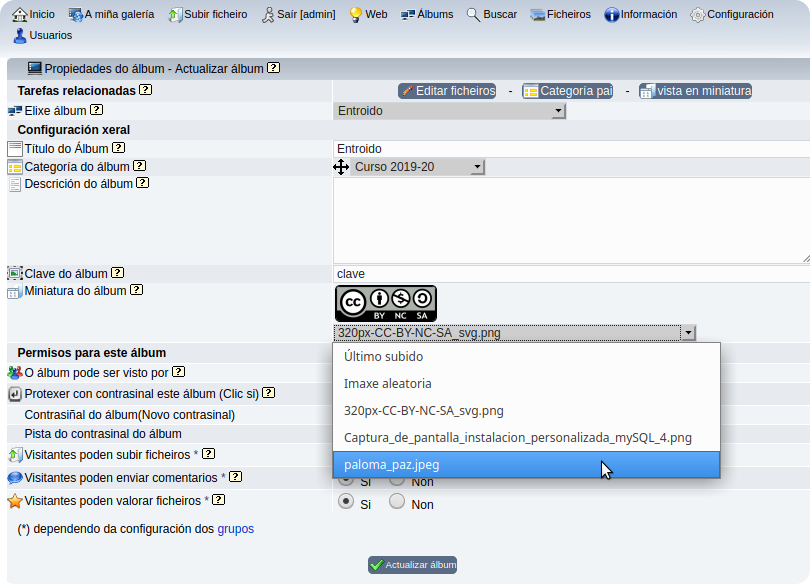Select Non for visitantes poden valorar ficheiros
810x584 pixels.
point(397,502)
